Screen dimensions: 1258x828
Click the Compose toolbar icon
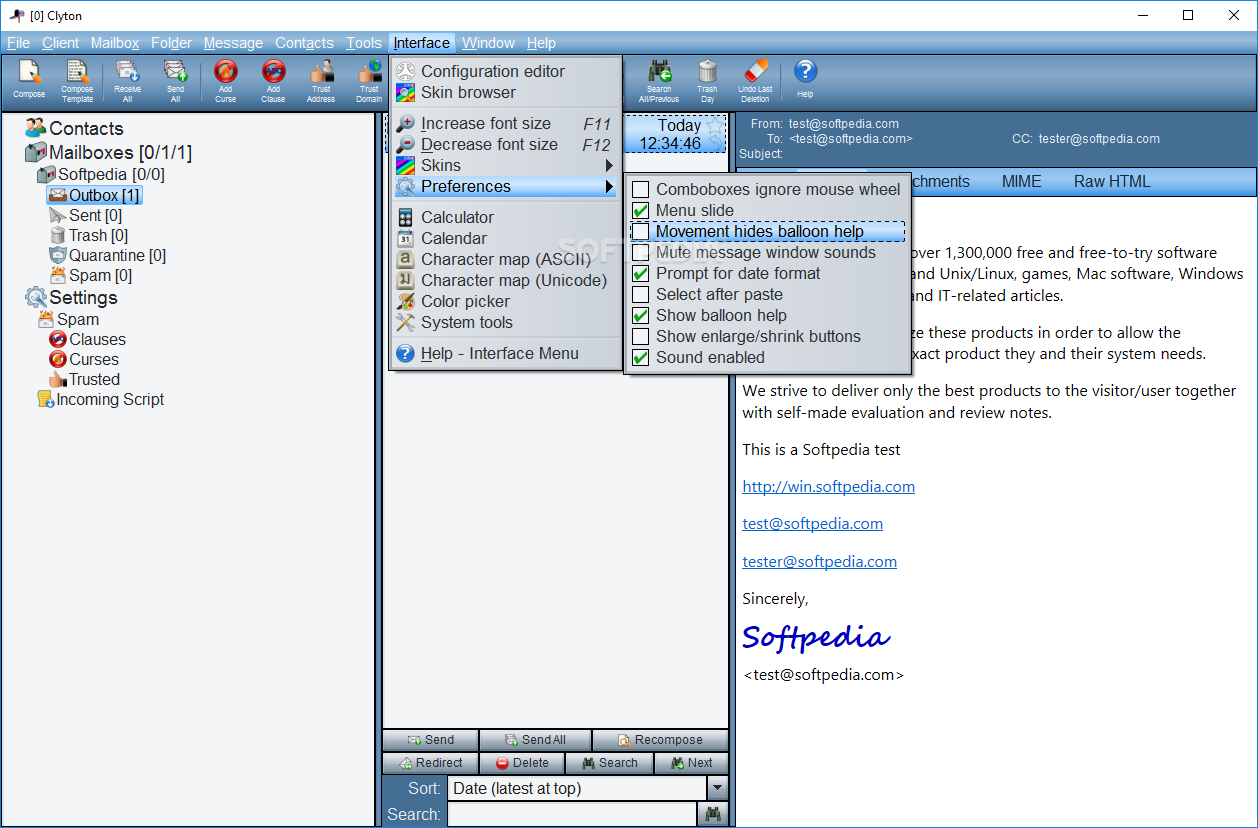(x=29, y=81)
